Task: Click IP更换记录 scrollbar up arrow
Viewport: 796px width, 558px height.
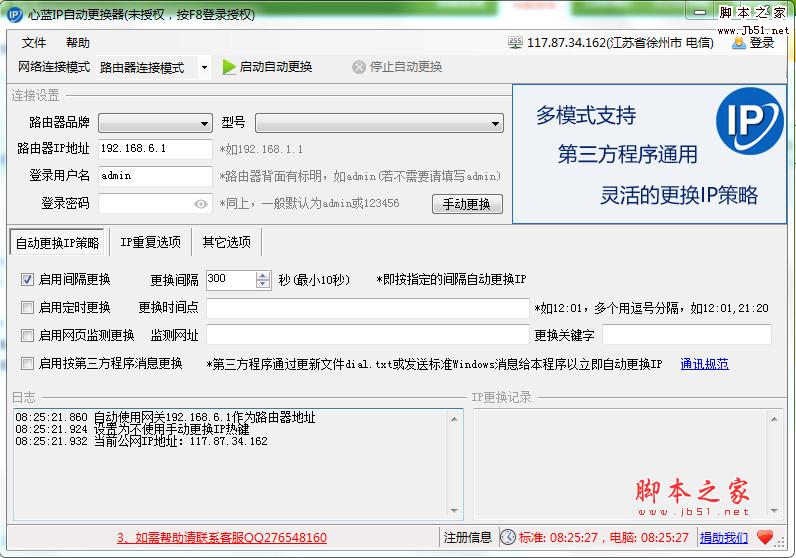Action: pyautogui.click(x=774, y=419)
